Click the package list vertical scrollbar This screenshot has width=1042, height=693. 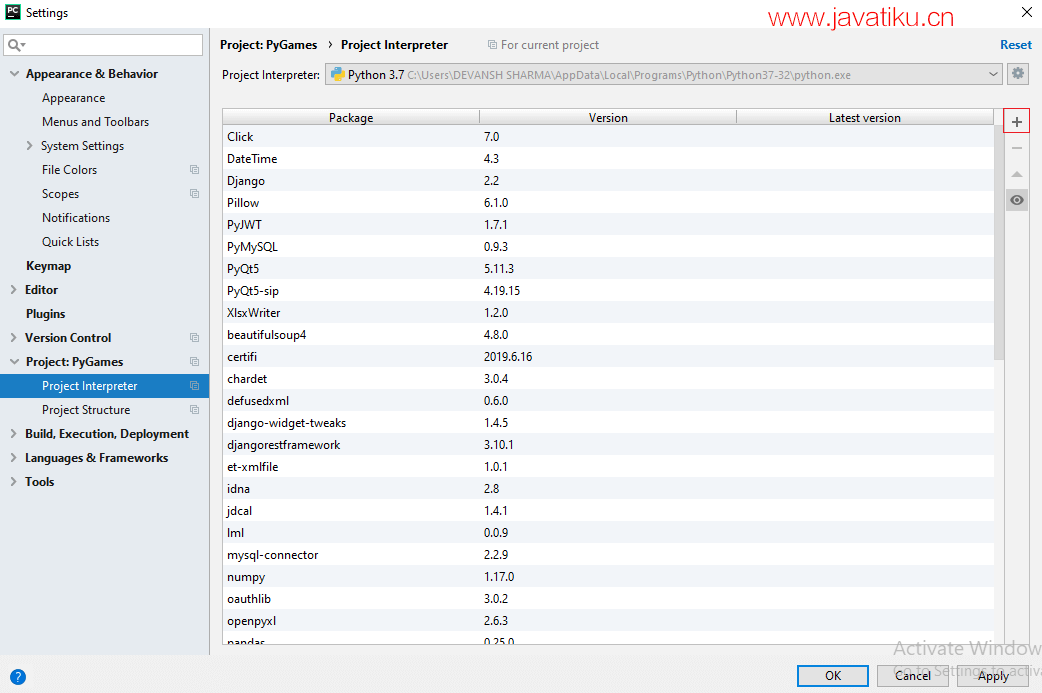[x=999, y=243]
